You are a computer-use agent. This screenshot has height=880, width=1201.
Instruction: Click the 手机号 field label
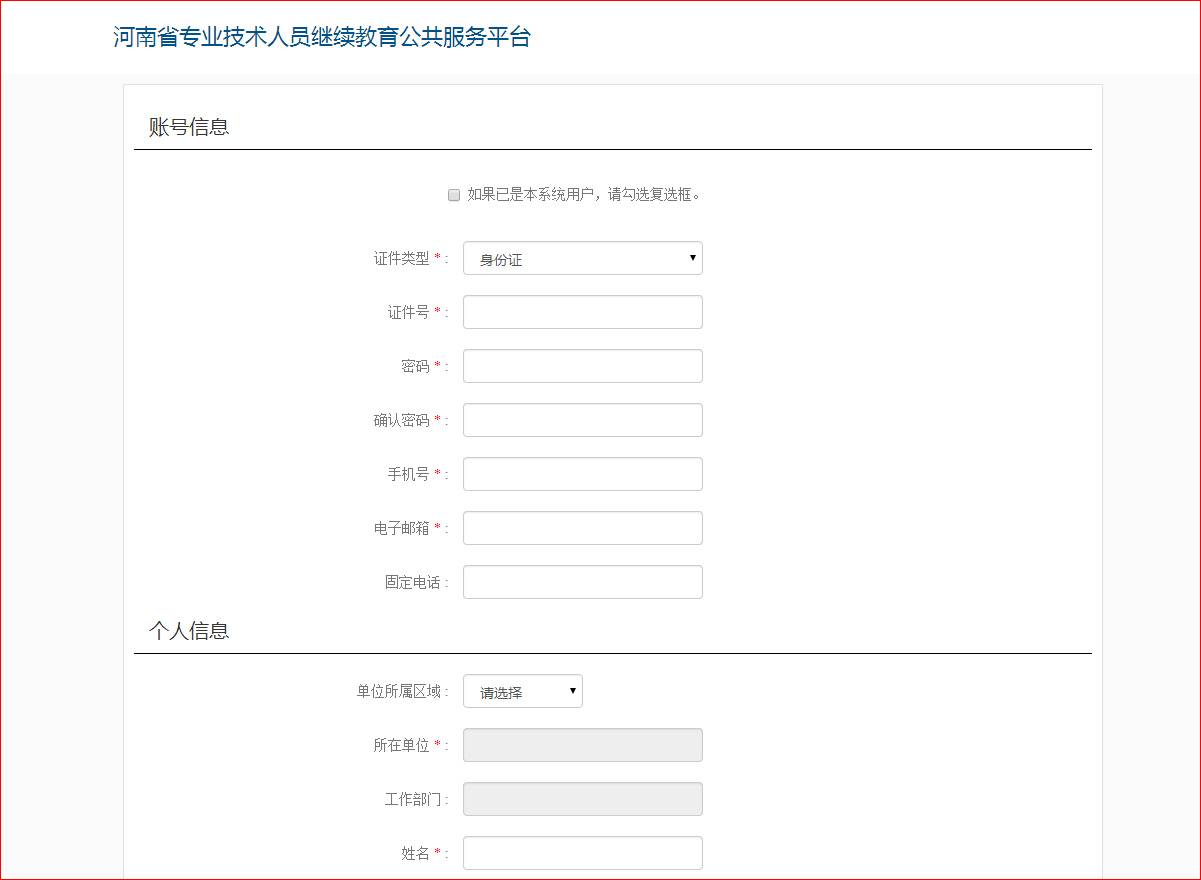pos(408,474)
